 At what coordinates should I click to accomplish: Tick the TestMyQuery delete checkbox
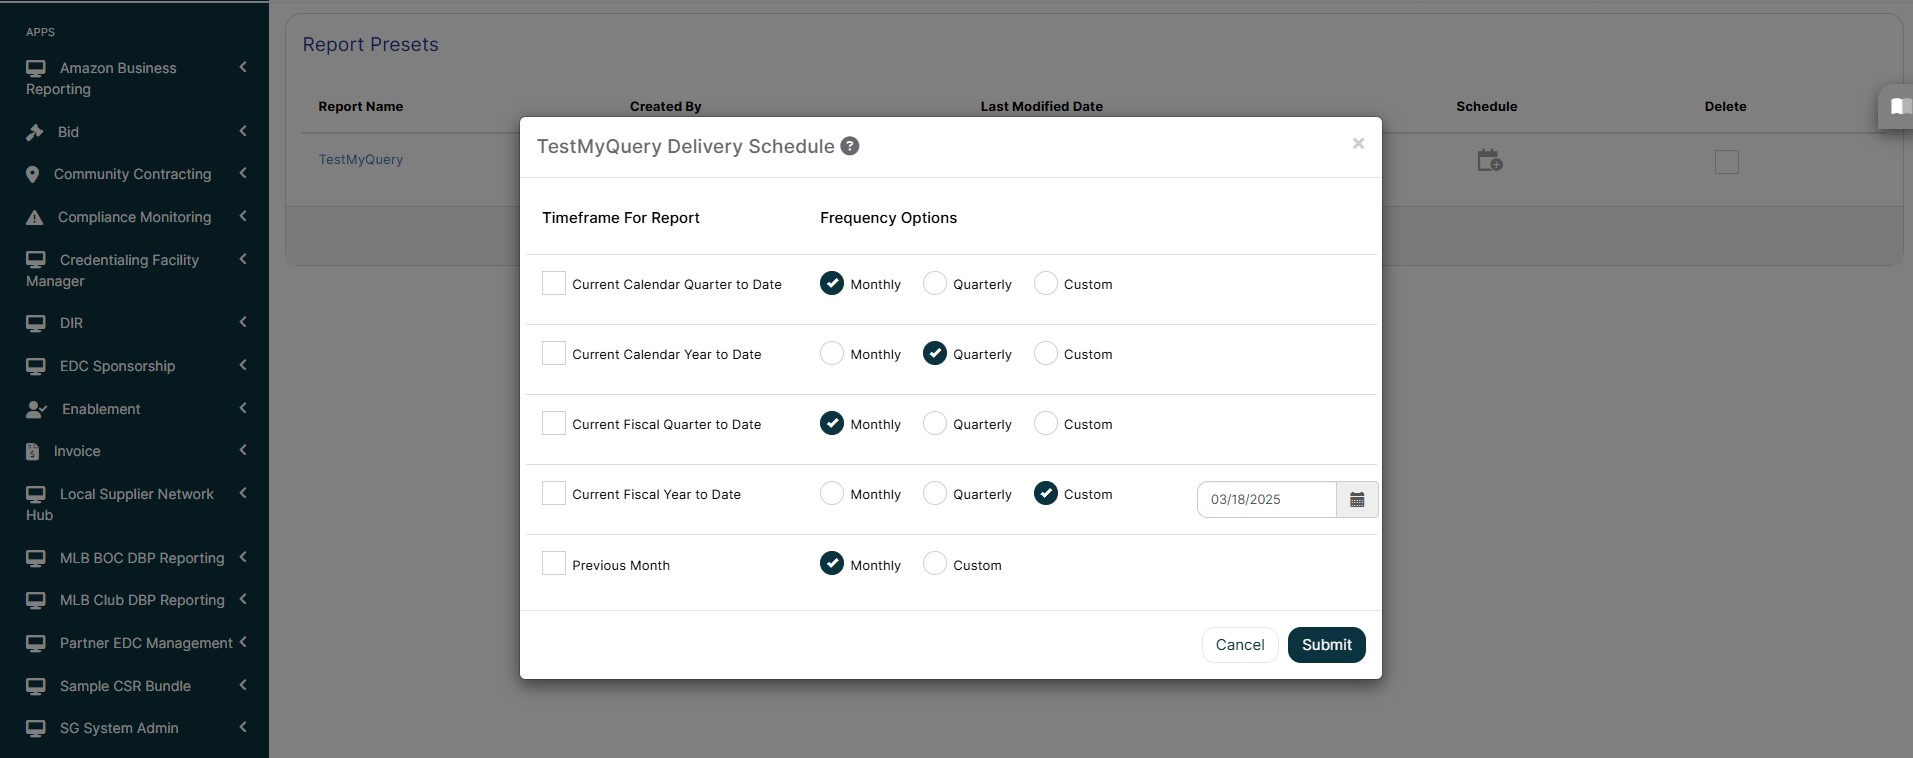pos(1726,162)
